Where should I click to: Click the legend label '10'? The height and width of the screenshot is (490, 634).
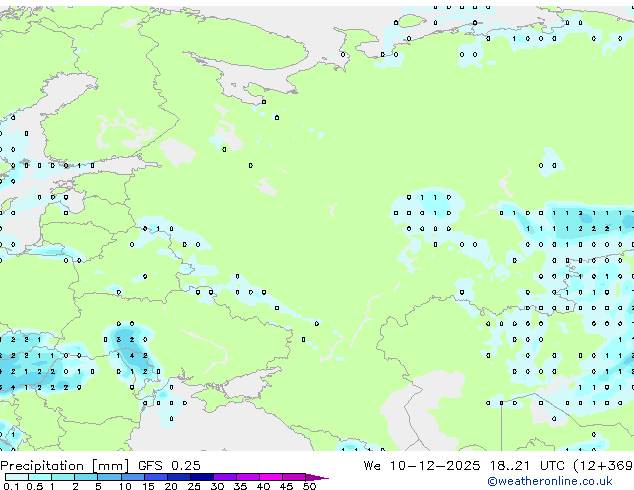(x=125, y=486)
